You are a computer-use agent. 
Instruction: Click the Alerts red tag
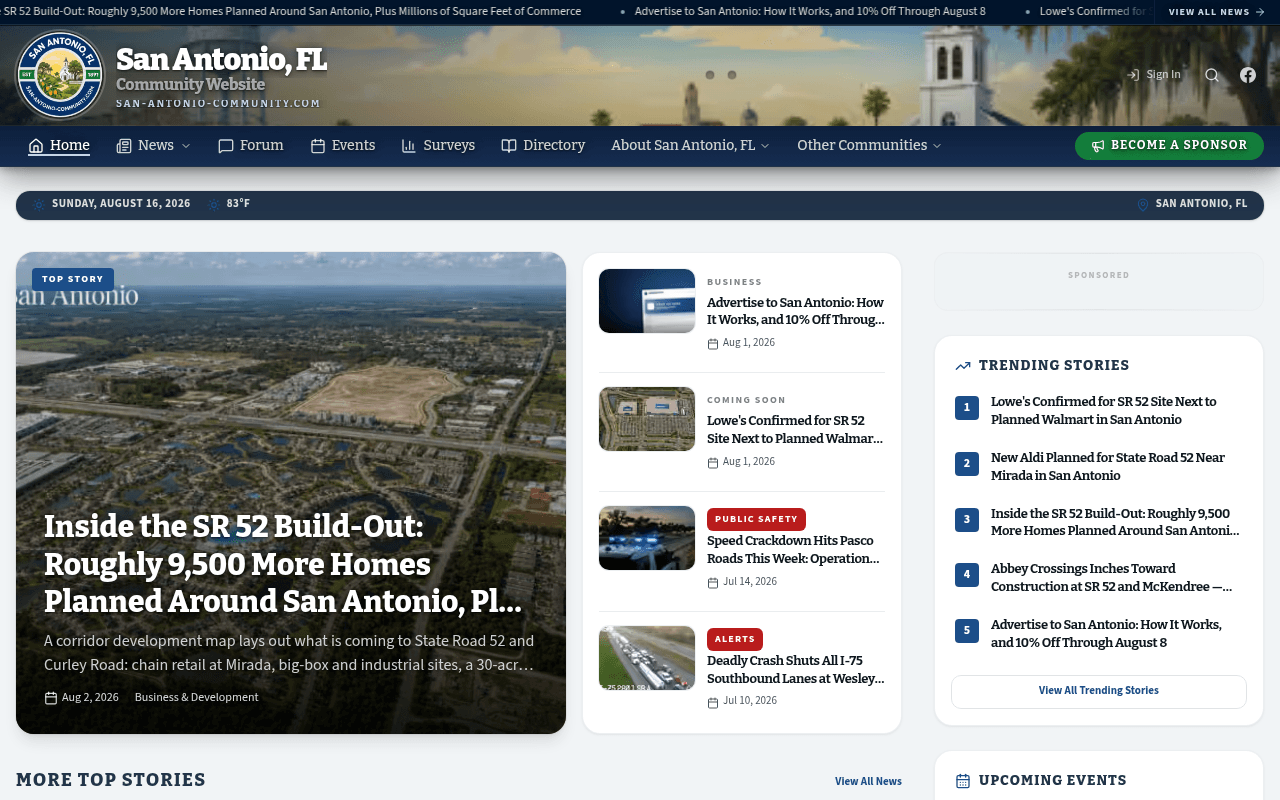point(735,639)
